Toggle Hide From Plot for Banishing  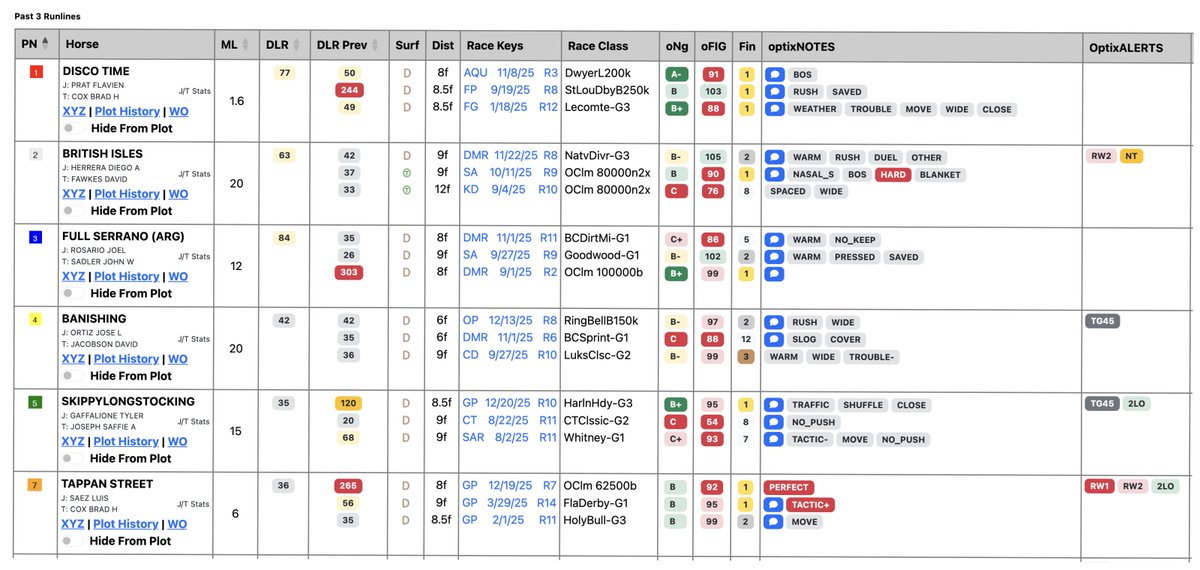pyautogui.click(x=74, y=376)
